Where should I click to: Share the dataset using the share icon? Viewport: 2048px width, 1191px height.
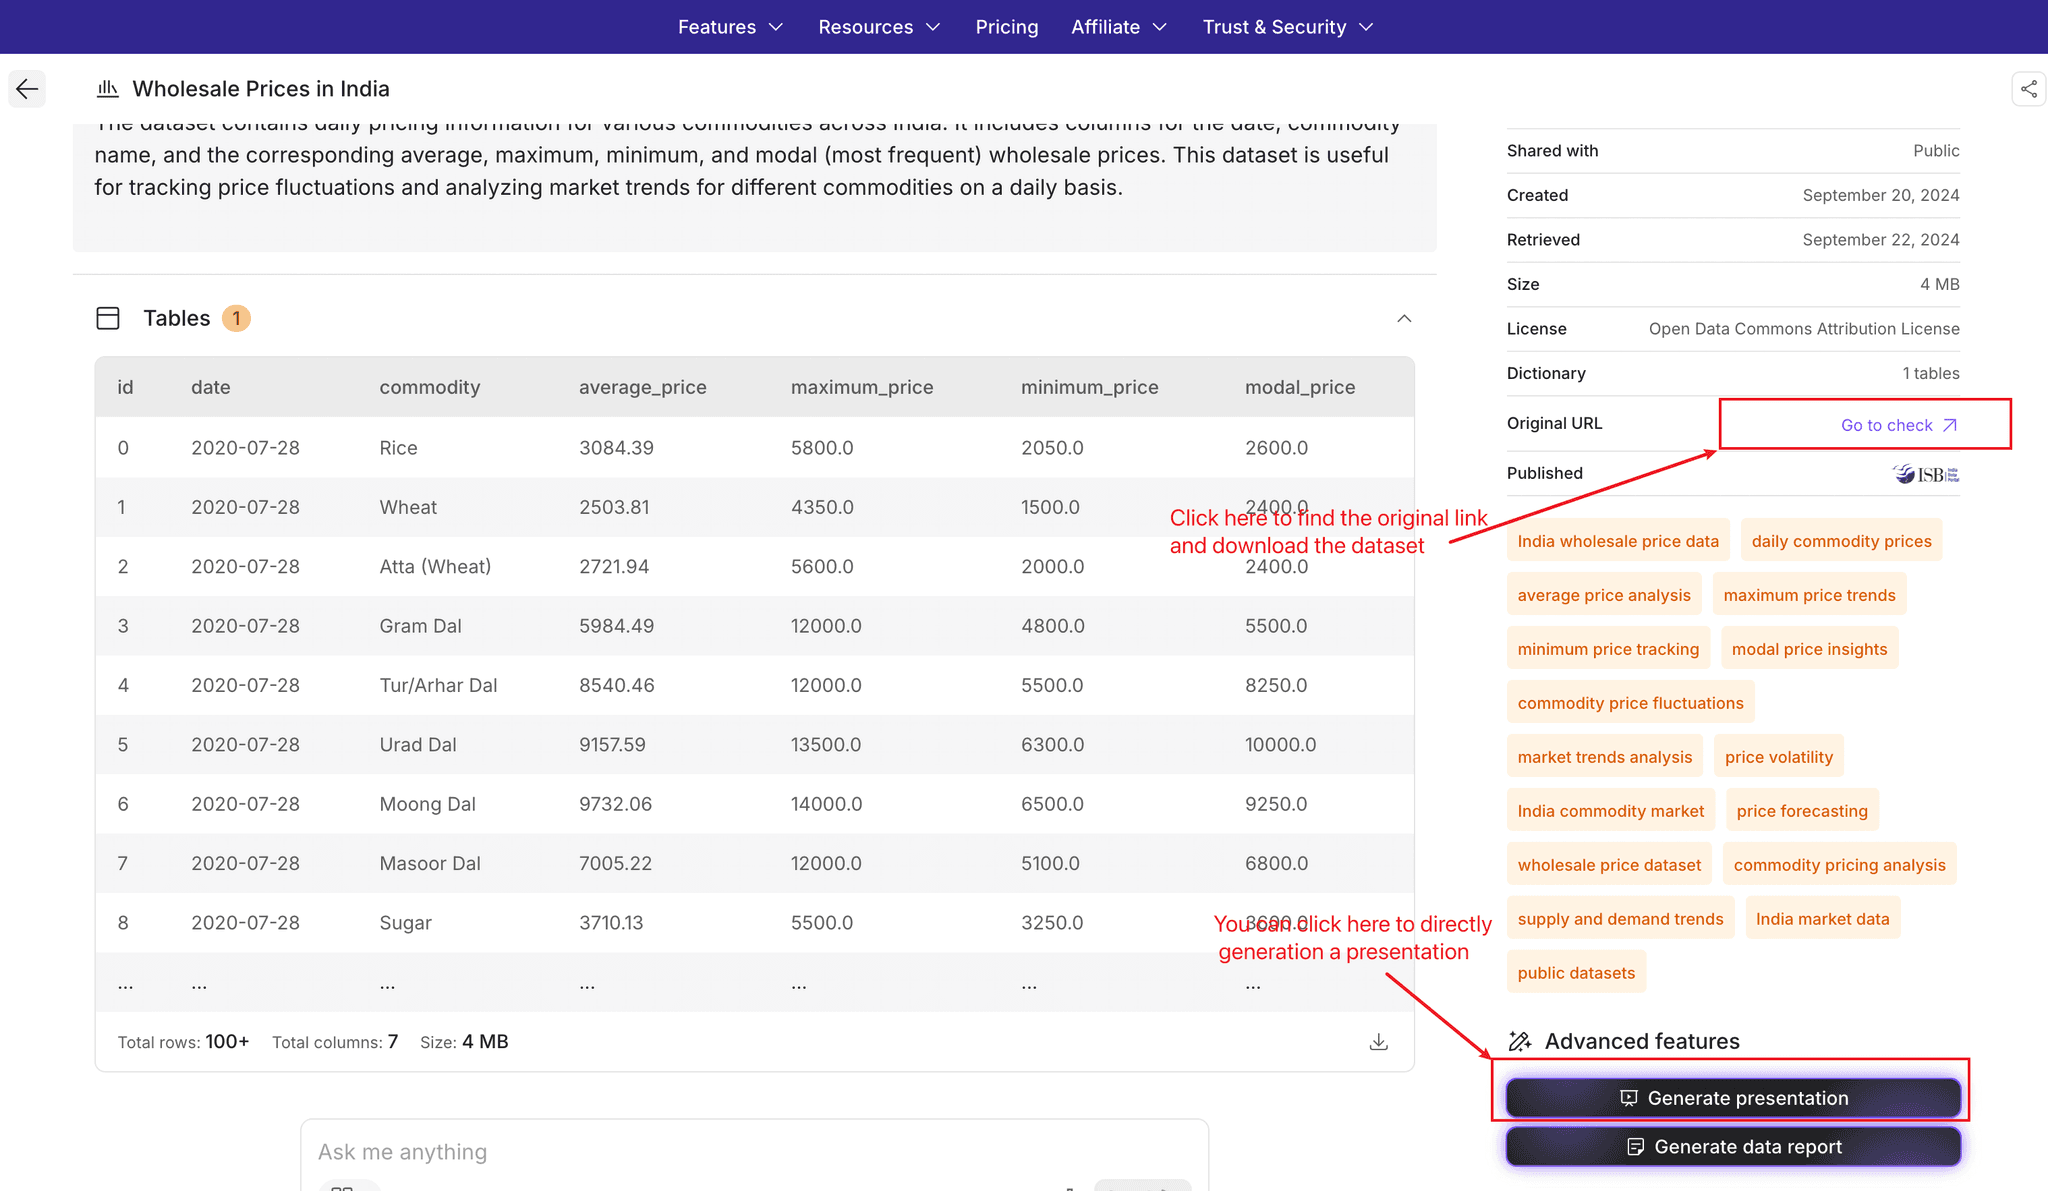click(x=2028, y=88)
